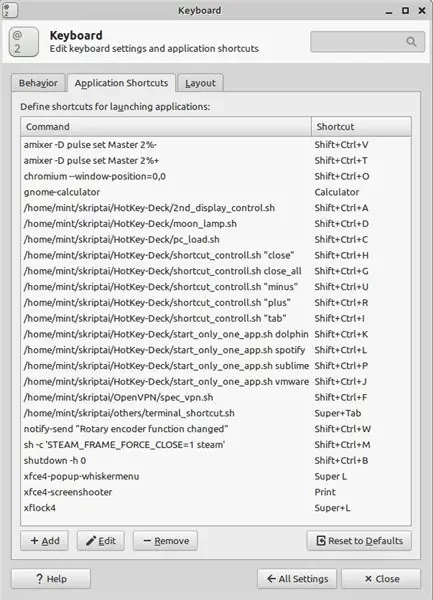Select the xfce4-screenshooter entry
Image resolution: width=433 pixels, height=600 pixels.
click(x=216, y=492)
